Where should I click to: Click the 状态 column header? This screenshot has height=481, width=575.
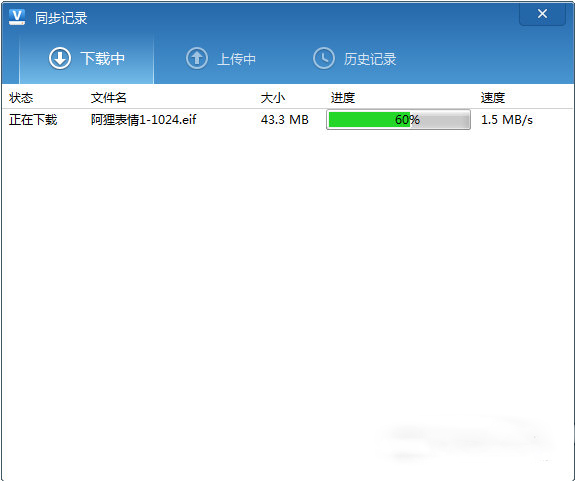(21, 98)
